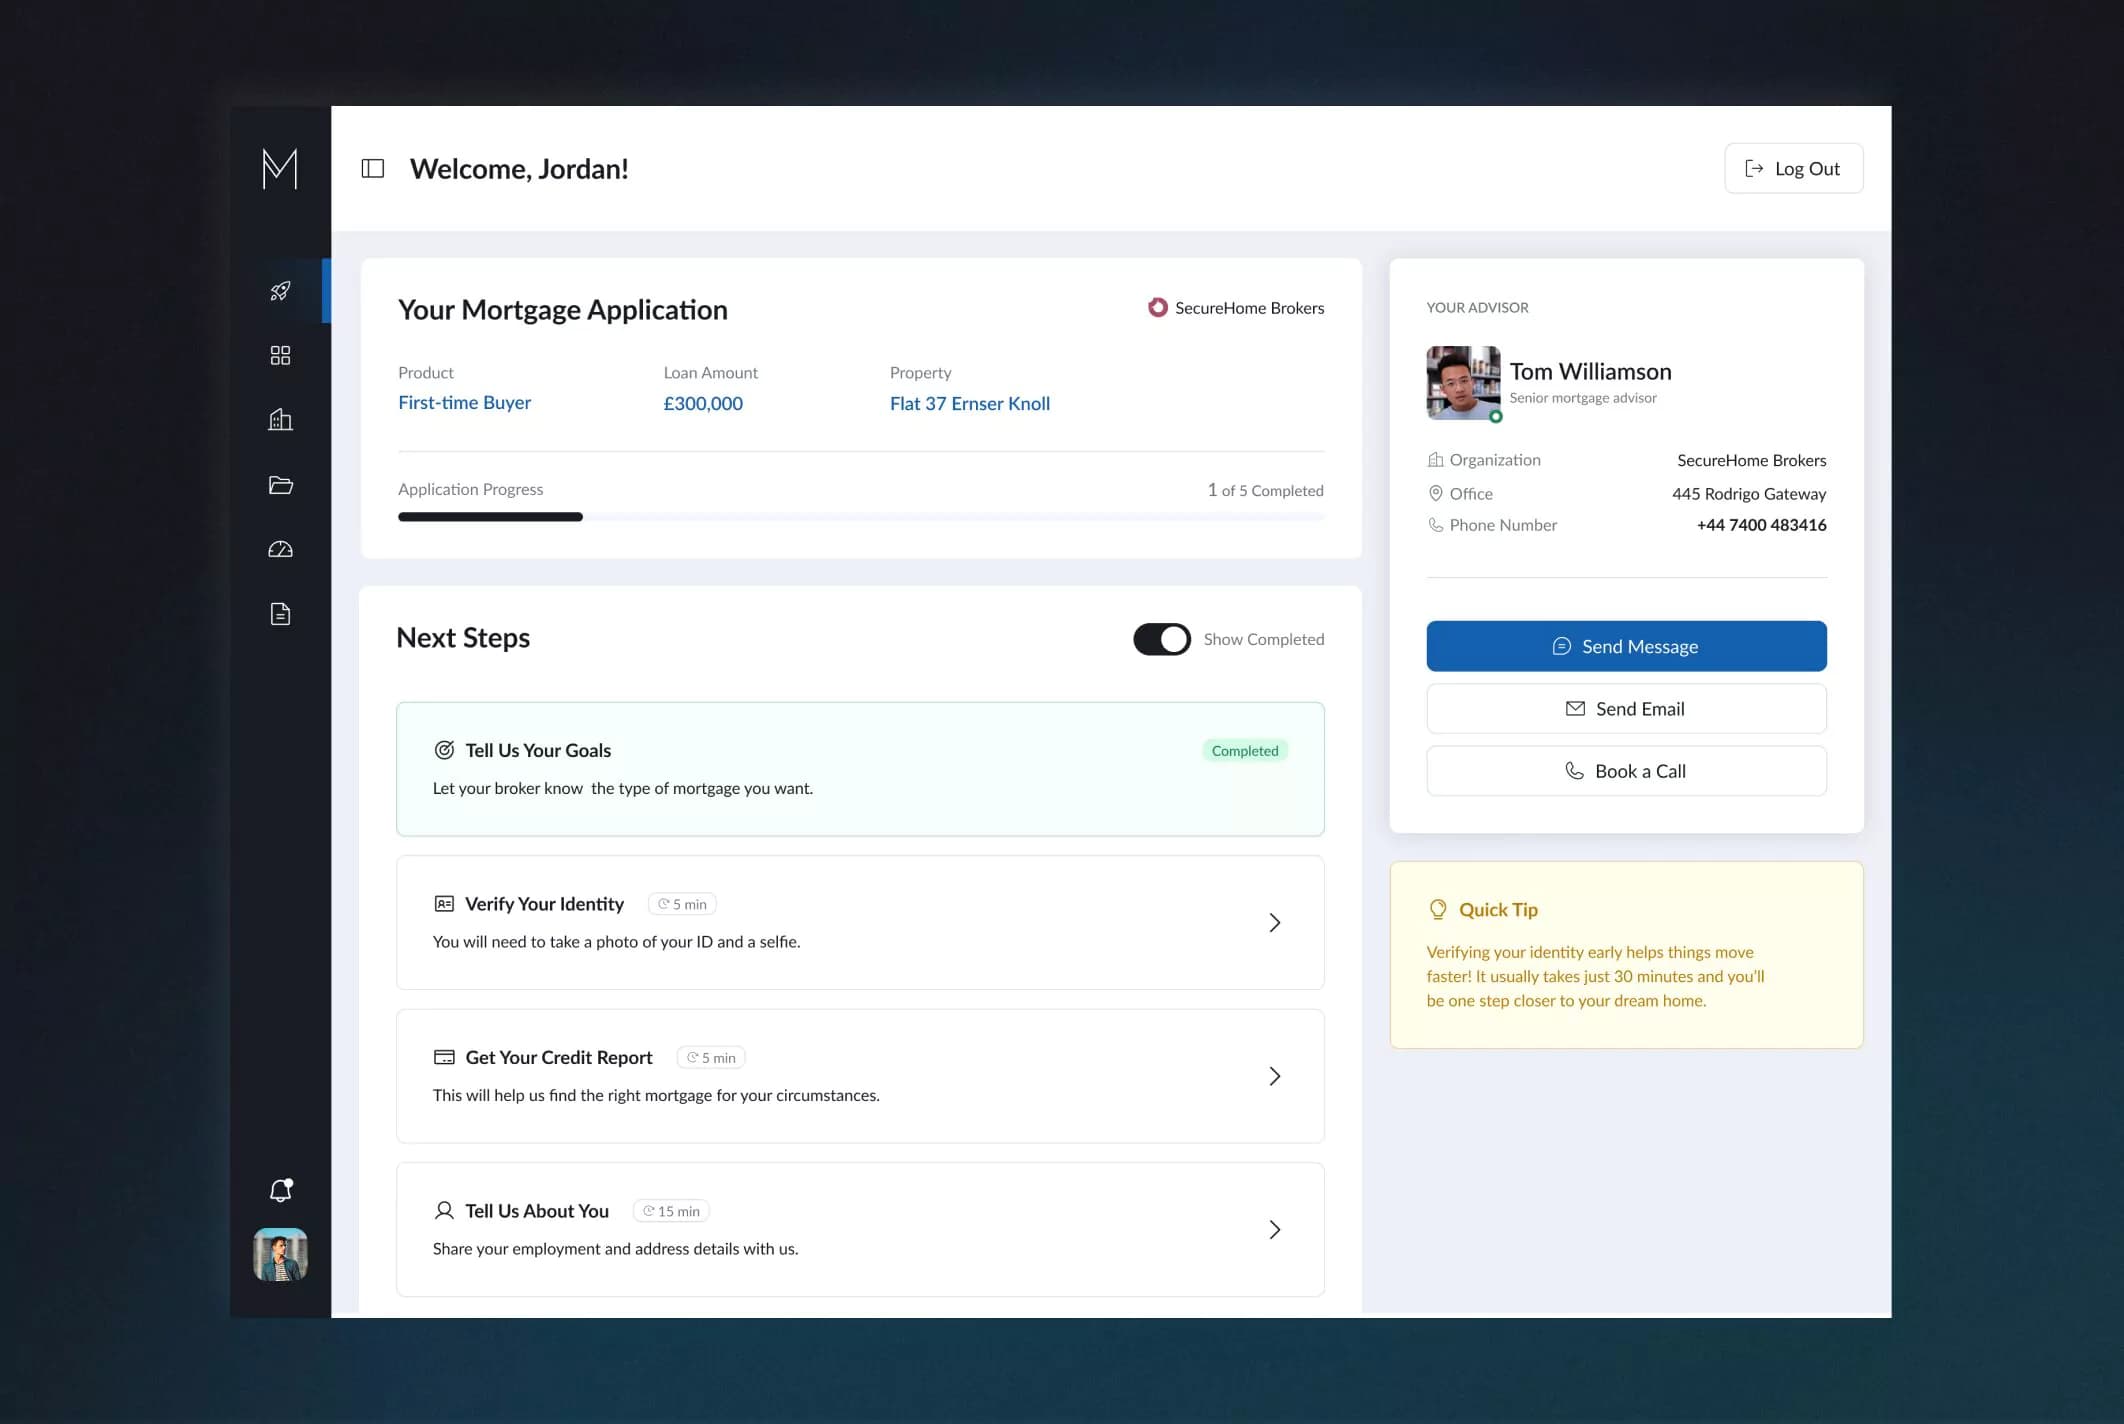Click the Application Progress bar
The width and height of the screenshot is (2124, 1424).
click(x=861, y=517)
